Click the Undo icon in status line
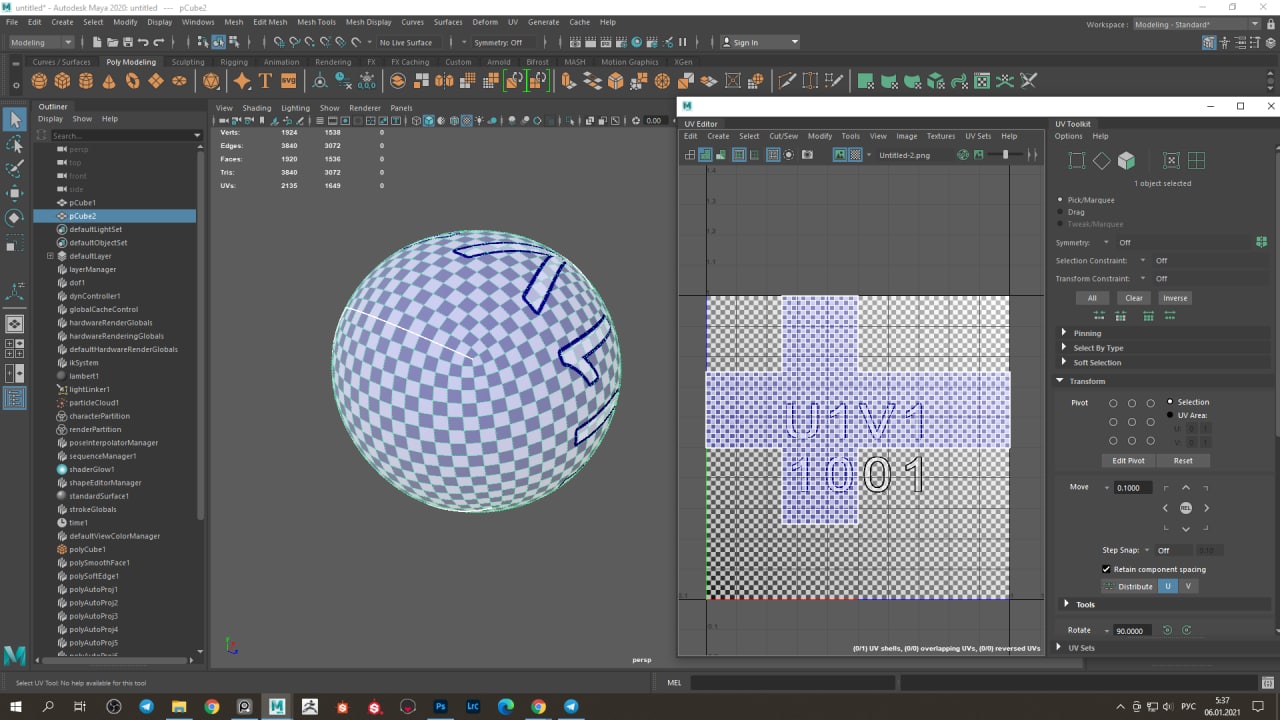1280x720 pixels. point(143,42)
